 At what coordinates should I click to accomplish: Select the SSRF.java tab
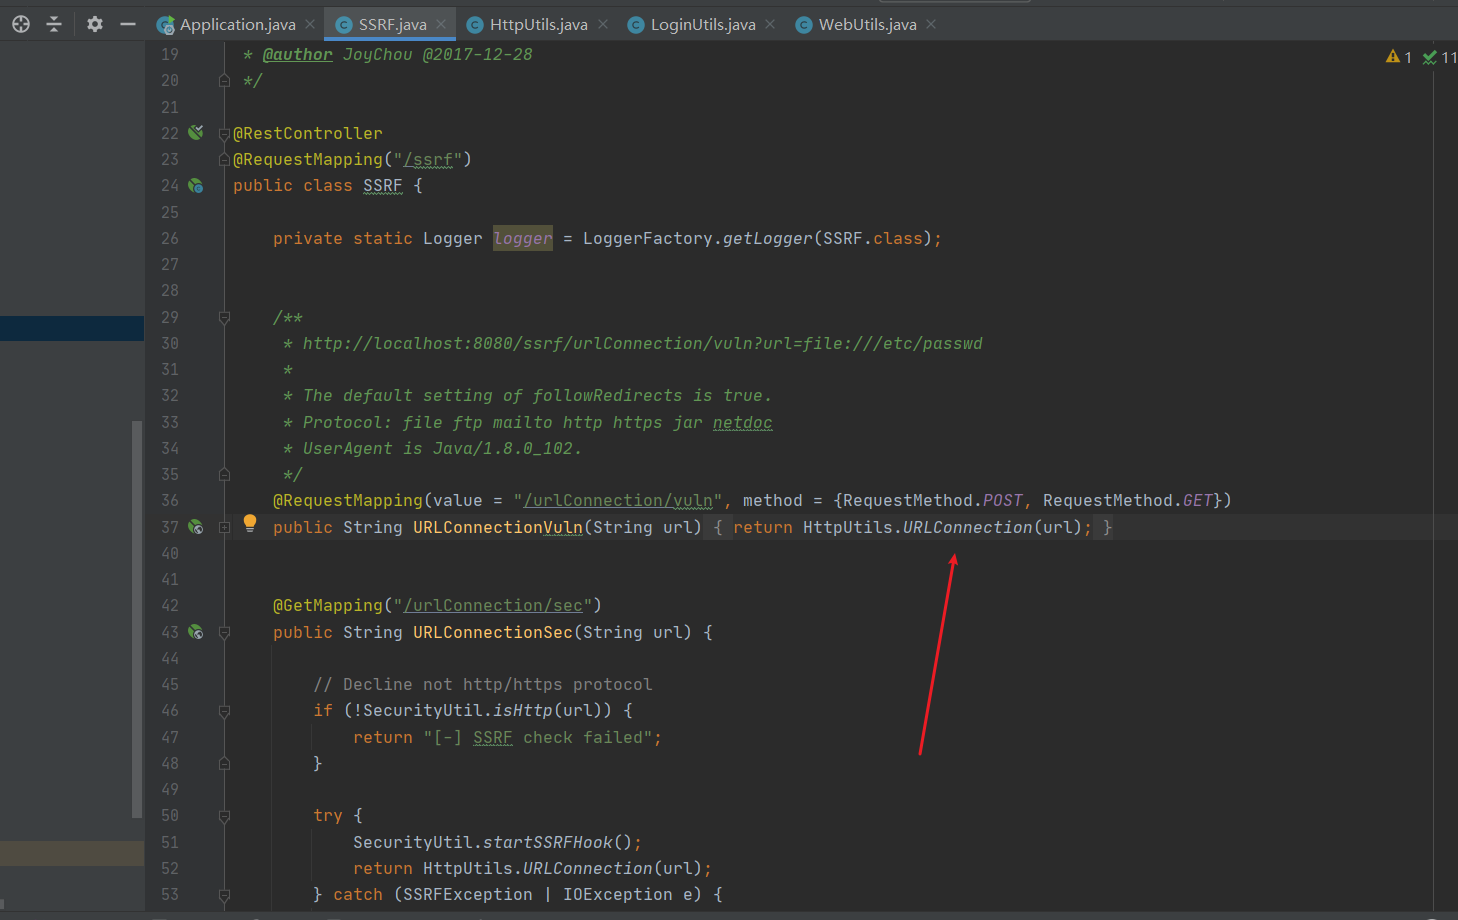pos(392,24)
